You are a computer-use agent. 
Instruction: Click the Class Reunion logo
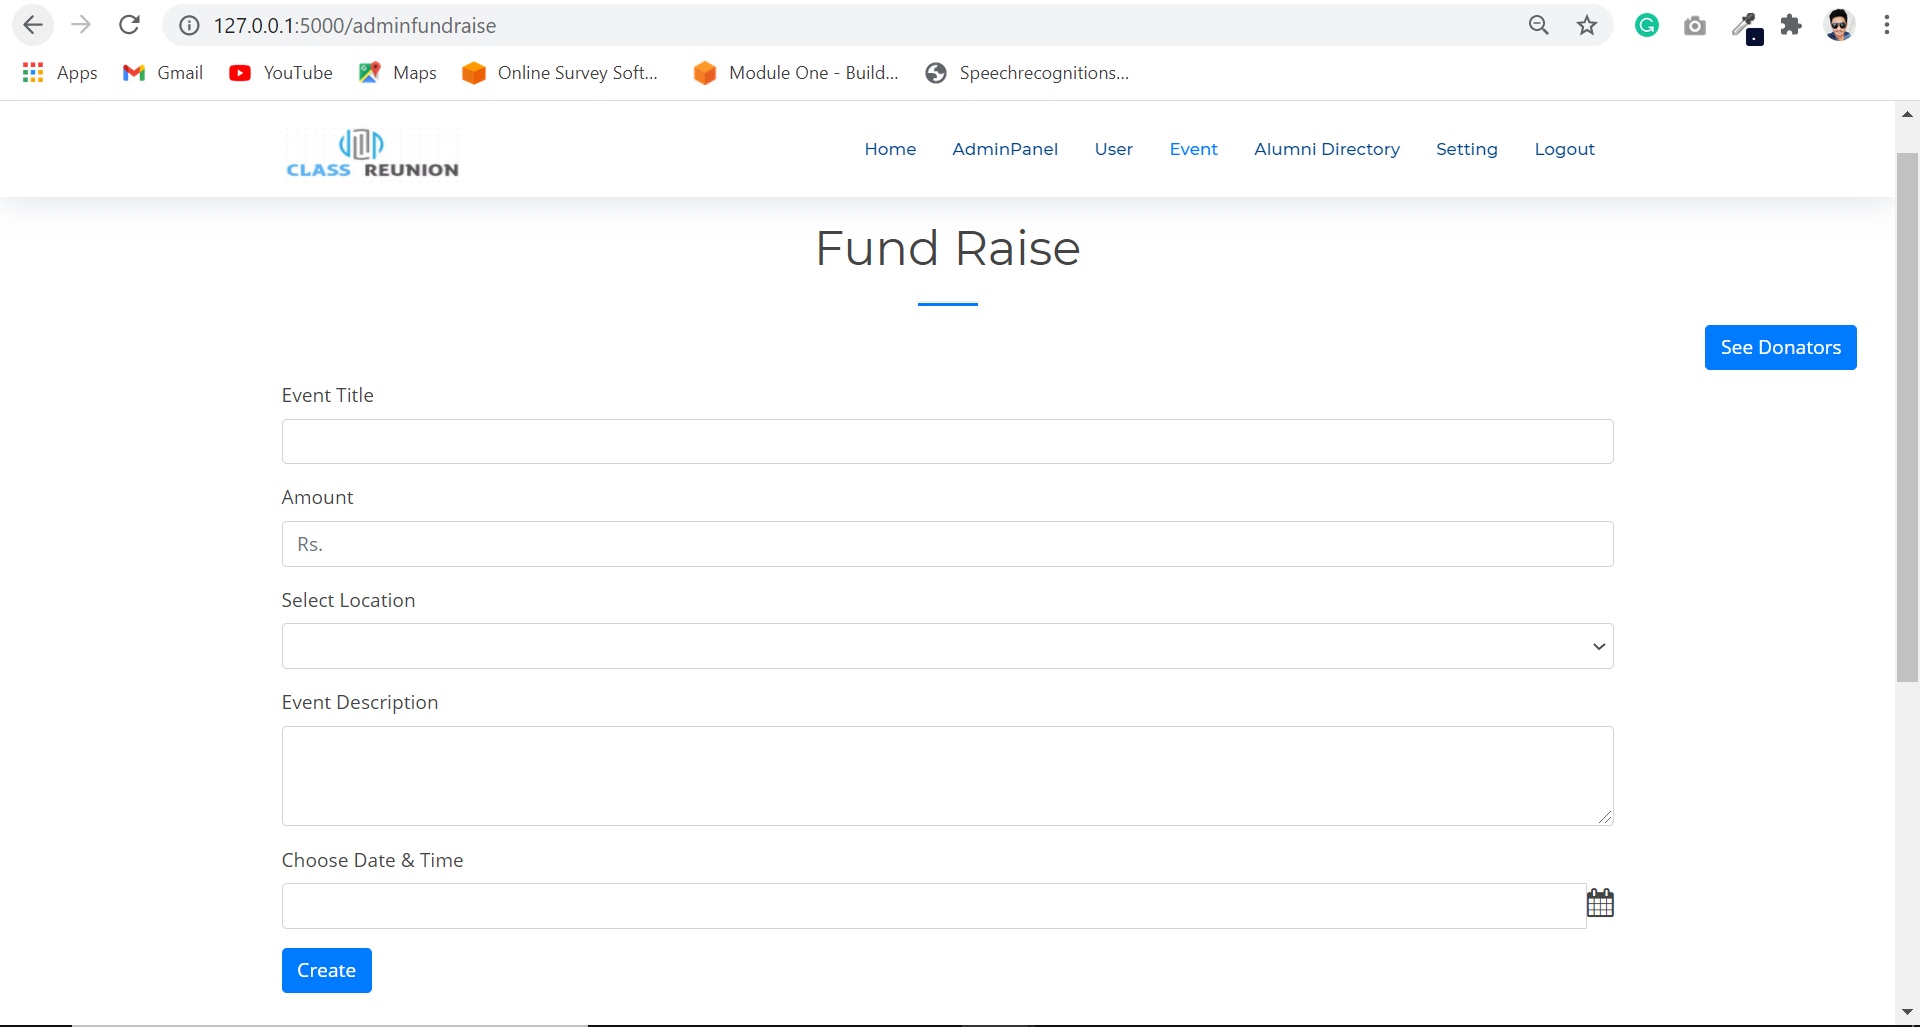click(372, 152)
